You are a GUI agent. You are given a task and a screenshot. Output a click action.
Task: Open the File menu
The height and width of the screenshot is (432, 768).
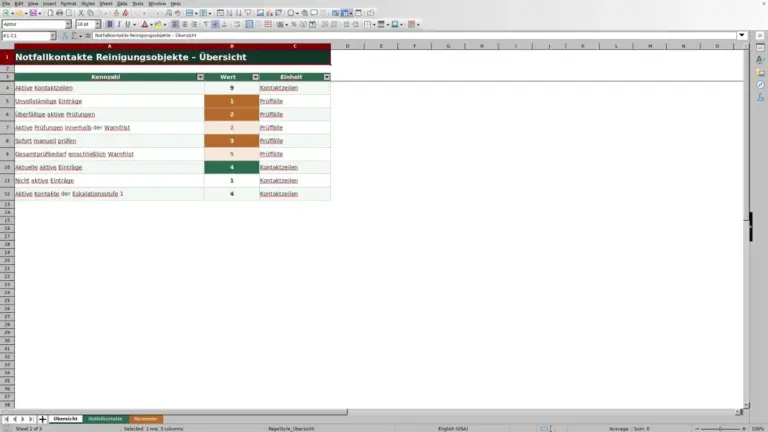[6, 3]
